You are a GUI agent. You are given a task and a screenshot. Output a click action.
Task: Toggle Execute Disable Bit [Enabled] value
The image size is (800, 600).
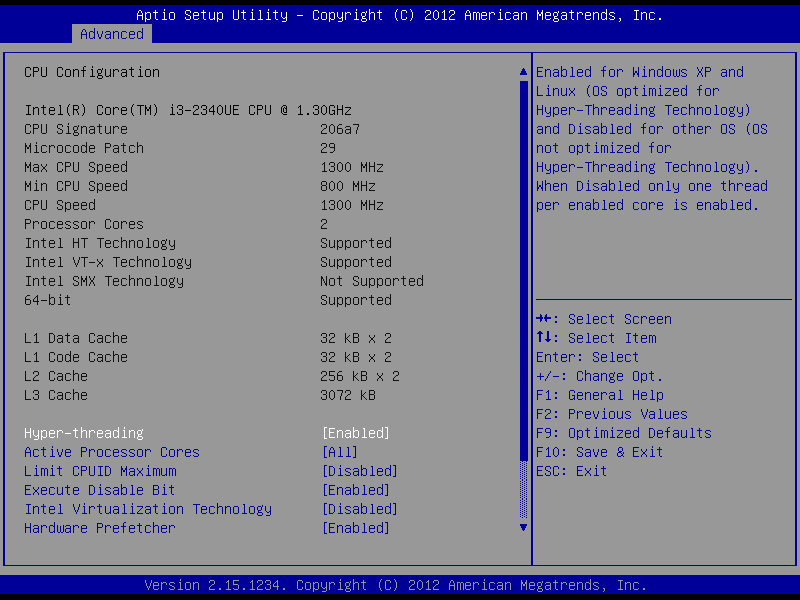(x=355, y=490)
